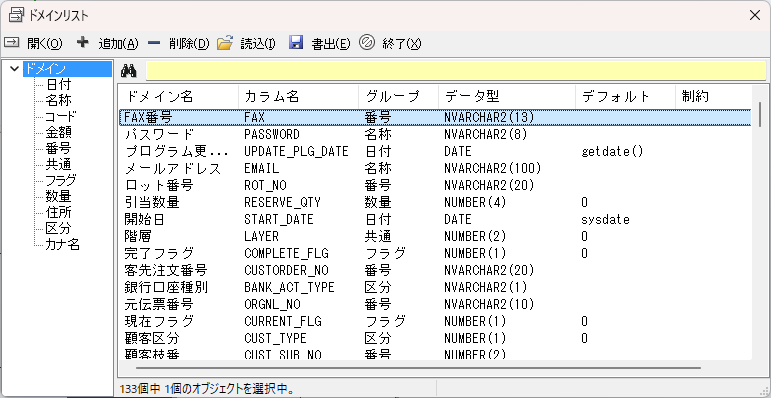Sort by the デフォルト column header
This screenshot has width=771, height=398.
[x=625, y=97]
